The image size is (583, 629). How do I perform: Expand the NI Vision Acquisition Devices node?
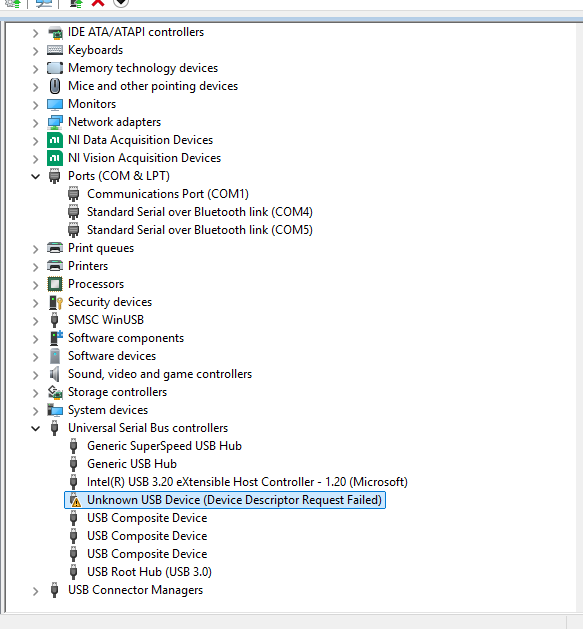35,159
